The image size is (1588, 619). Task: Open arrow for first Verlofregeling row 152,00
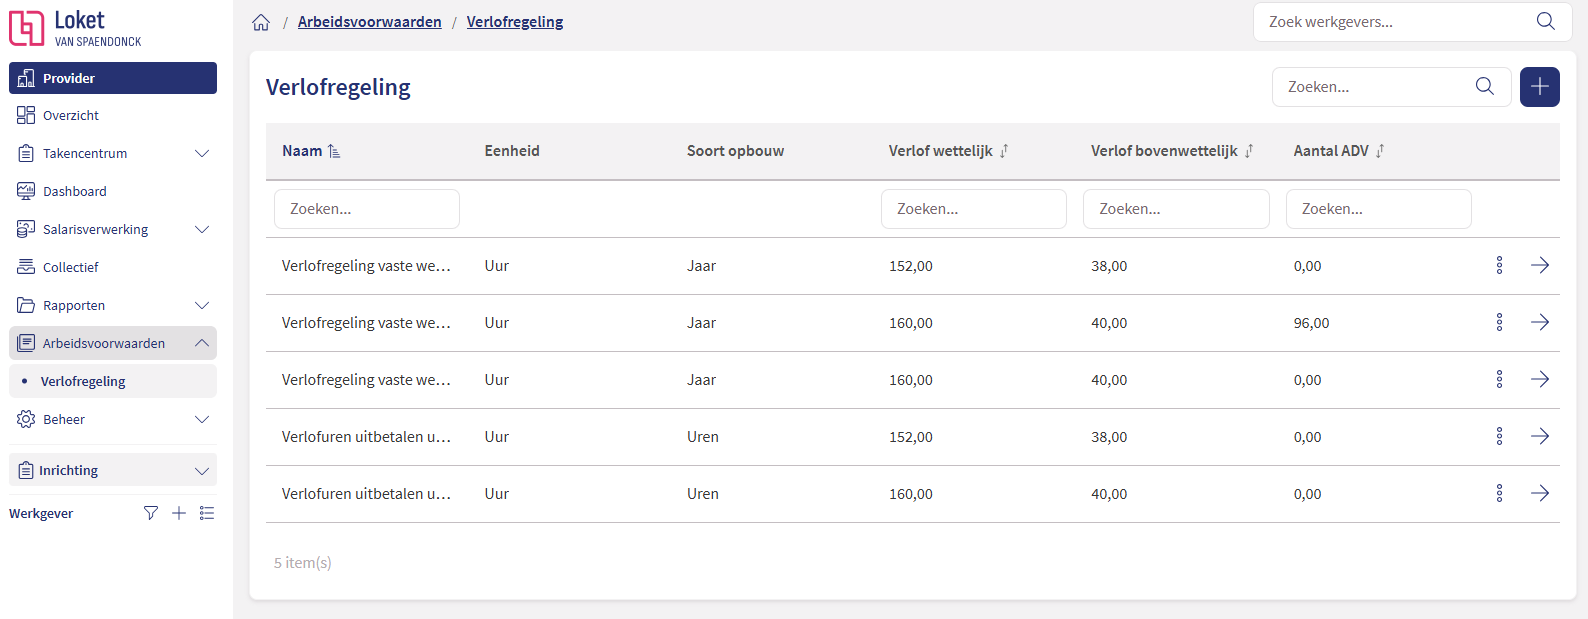click(x=1540, y=265)
